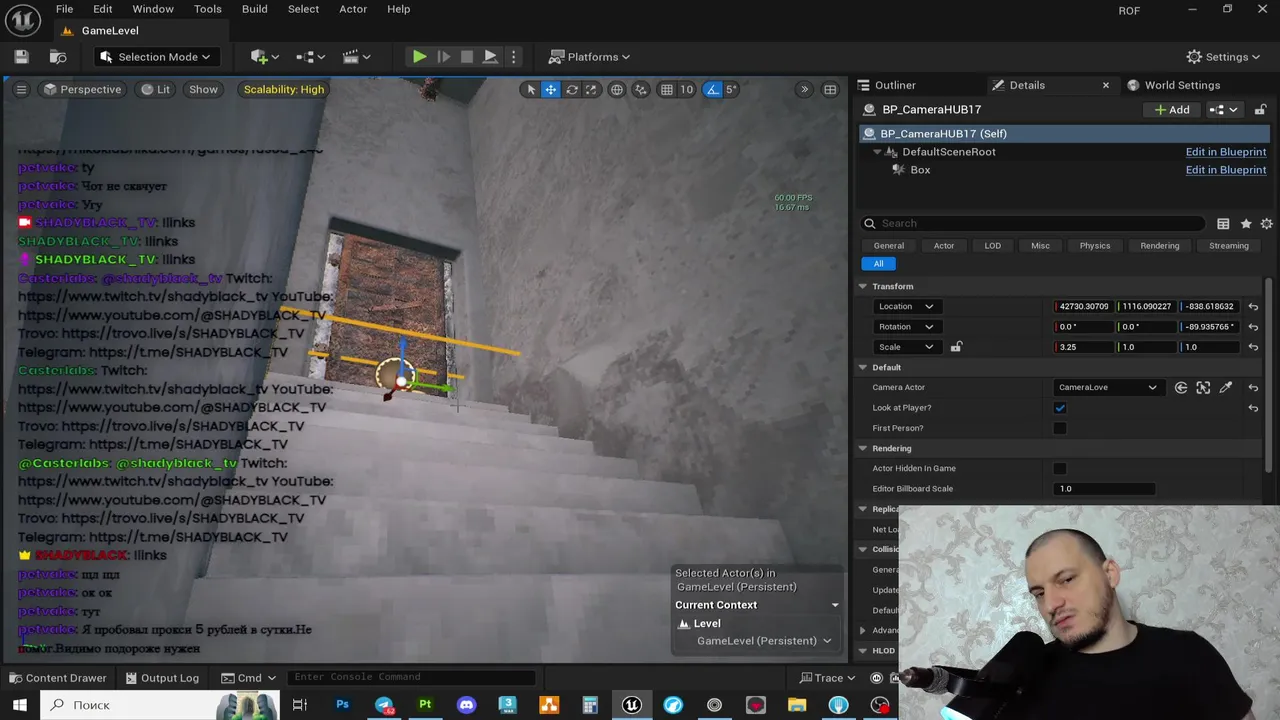Toggle the Scale lock ratio icon

(956, 347)
